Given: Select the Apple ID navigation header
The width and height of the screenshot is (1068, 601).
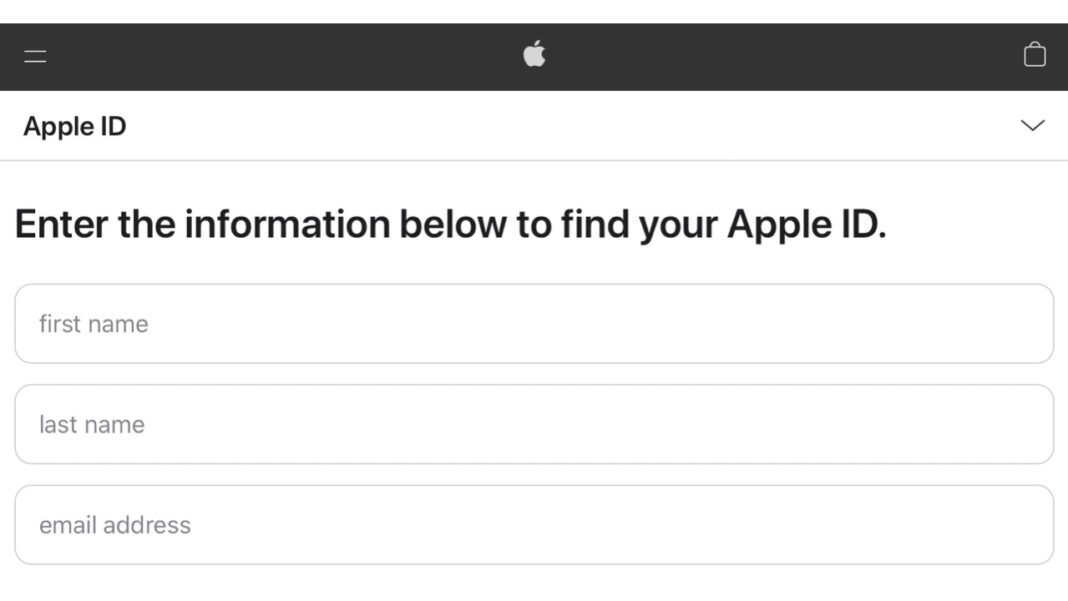Looking at the screenshot, I should pos(75,126).
